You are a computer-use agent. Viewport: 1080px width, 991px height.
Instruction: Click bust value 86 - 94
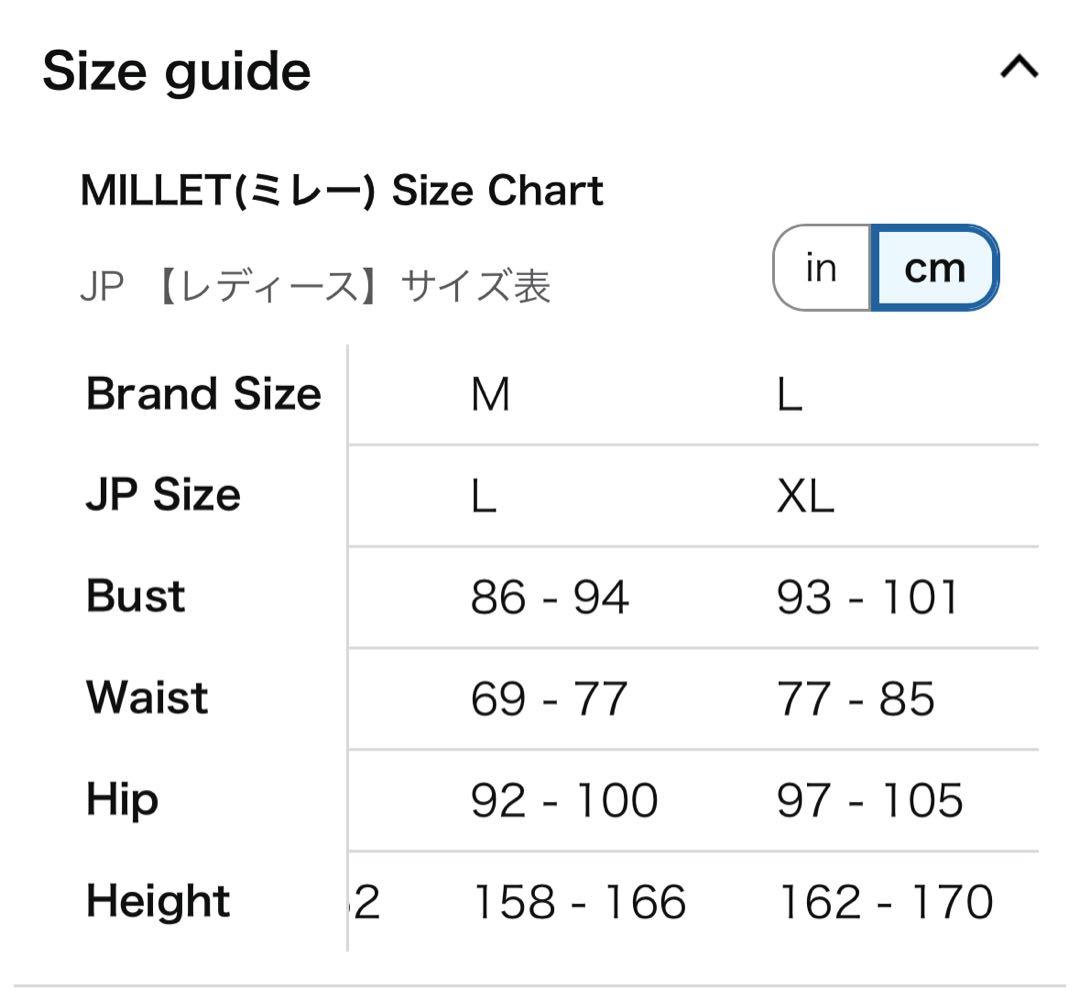549,598
